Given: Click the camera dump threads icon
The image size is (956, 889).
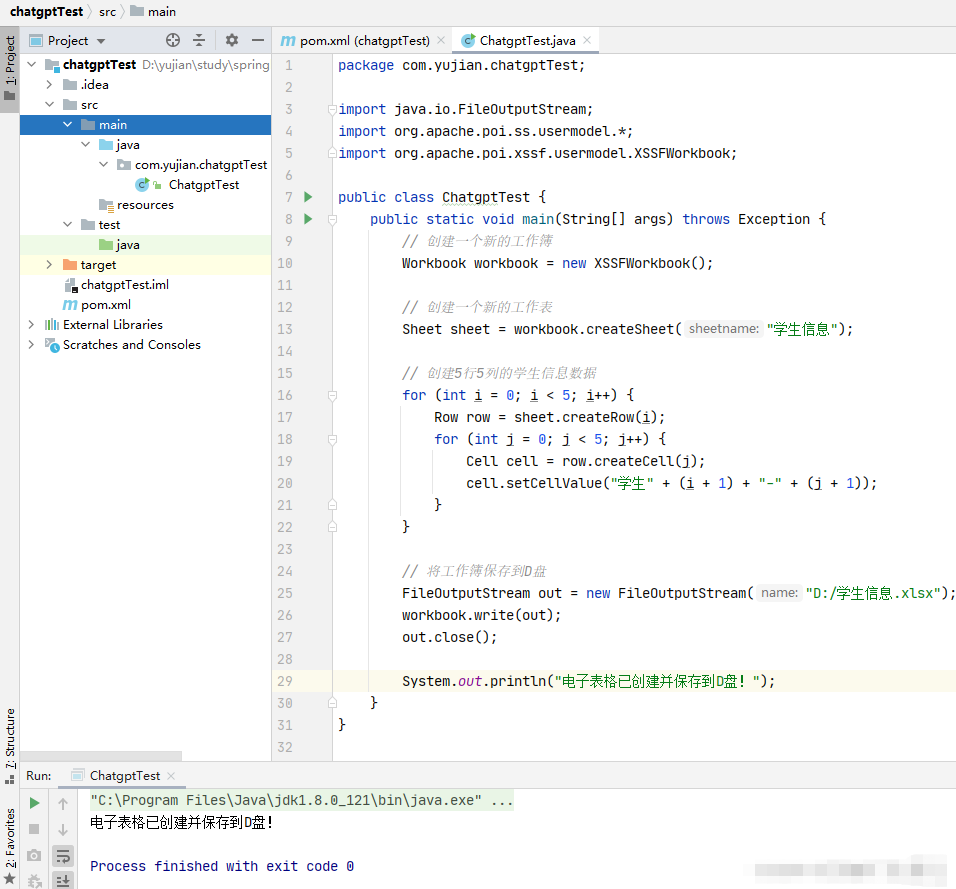Looking at the screenshot, I should (35, 856).
